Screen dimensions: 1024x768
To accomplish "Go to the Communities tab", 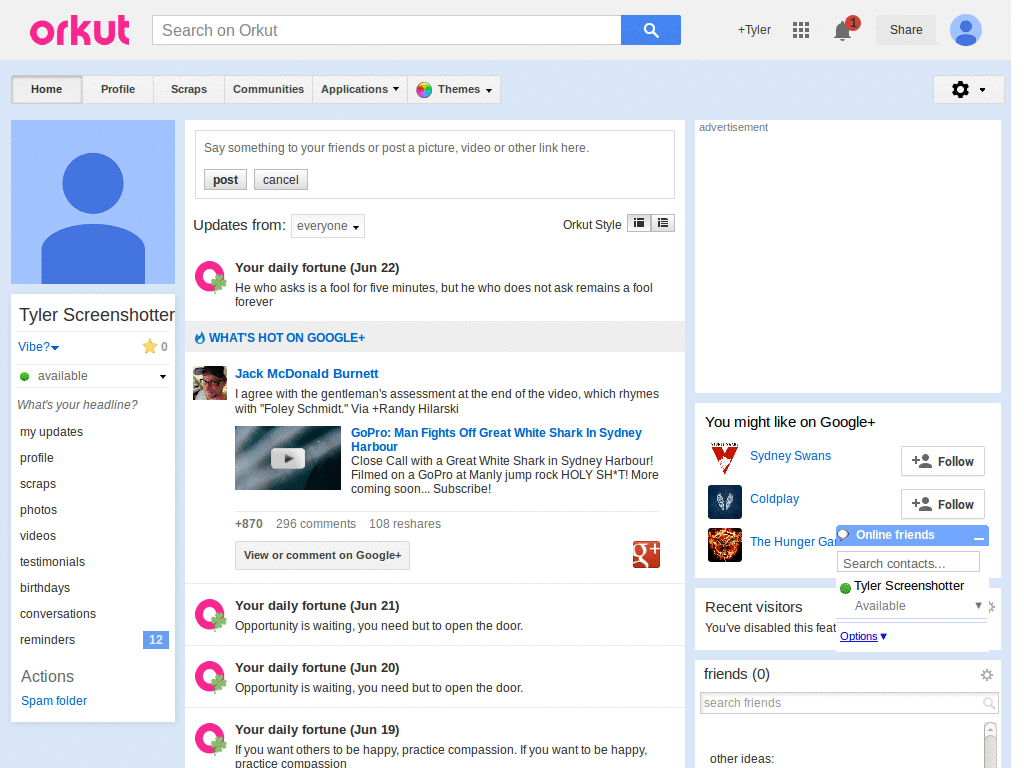I will pyautogui.click(x=268, y=90).
